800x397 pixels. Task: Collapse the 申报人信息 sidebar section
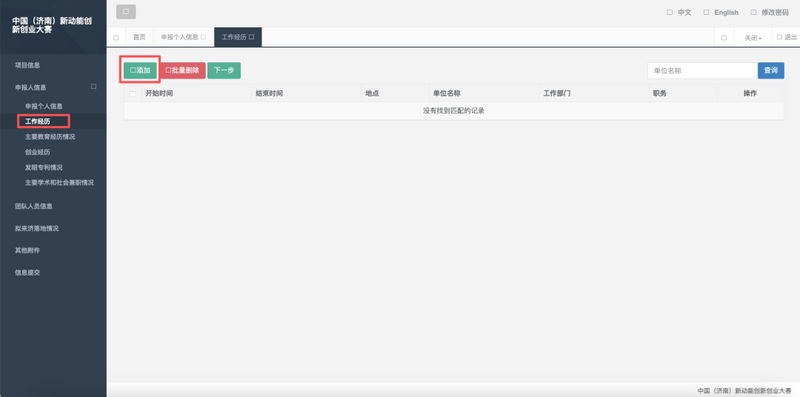click(x=94, y=87)
